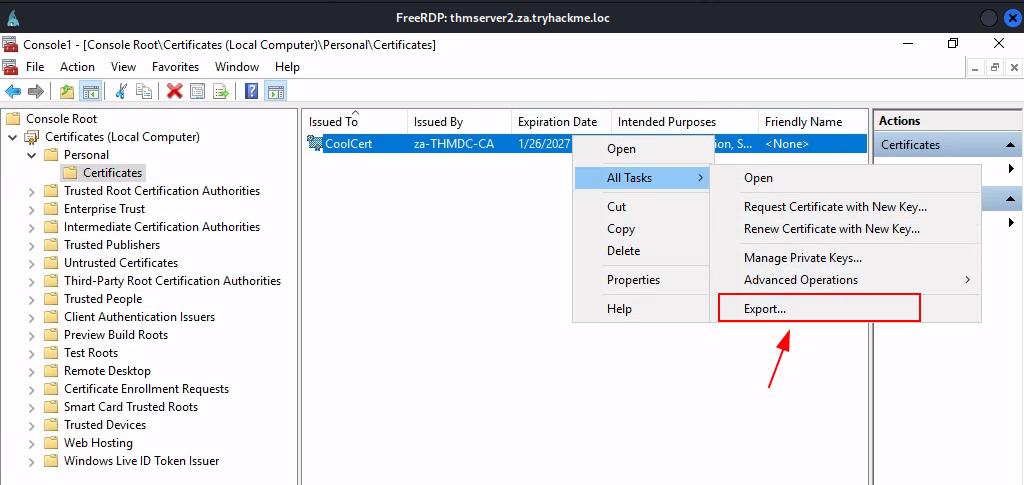Screen dimensions: 1024x485
Task: Select Certificates folder under Personal
Action: click(112, 173)
